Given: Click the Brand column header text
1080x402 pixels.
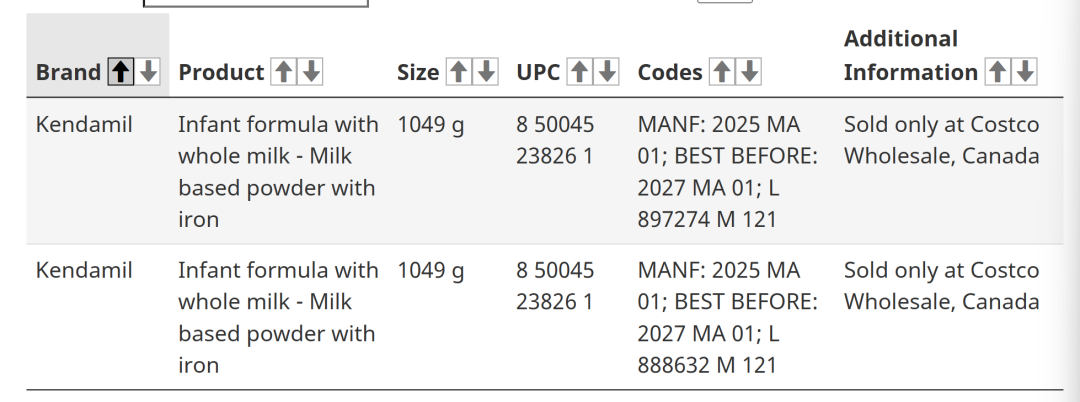Looking at the screenshot, I should (68, 72).
